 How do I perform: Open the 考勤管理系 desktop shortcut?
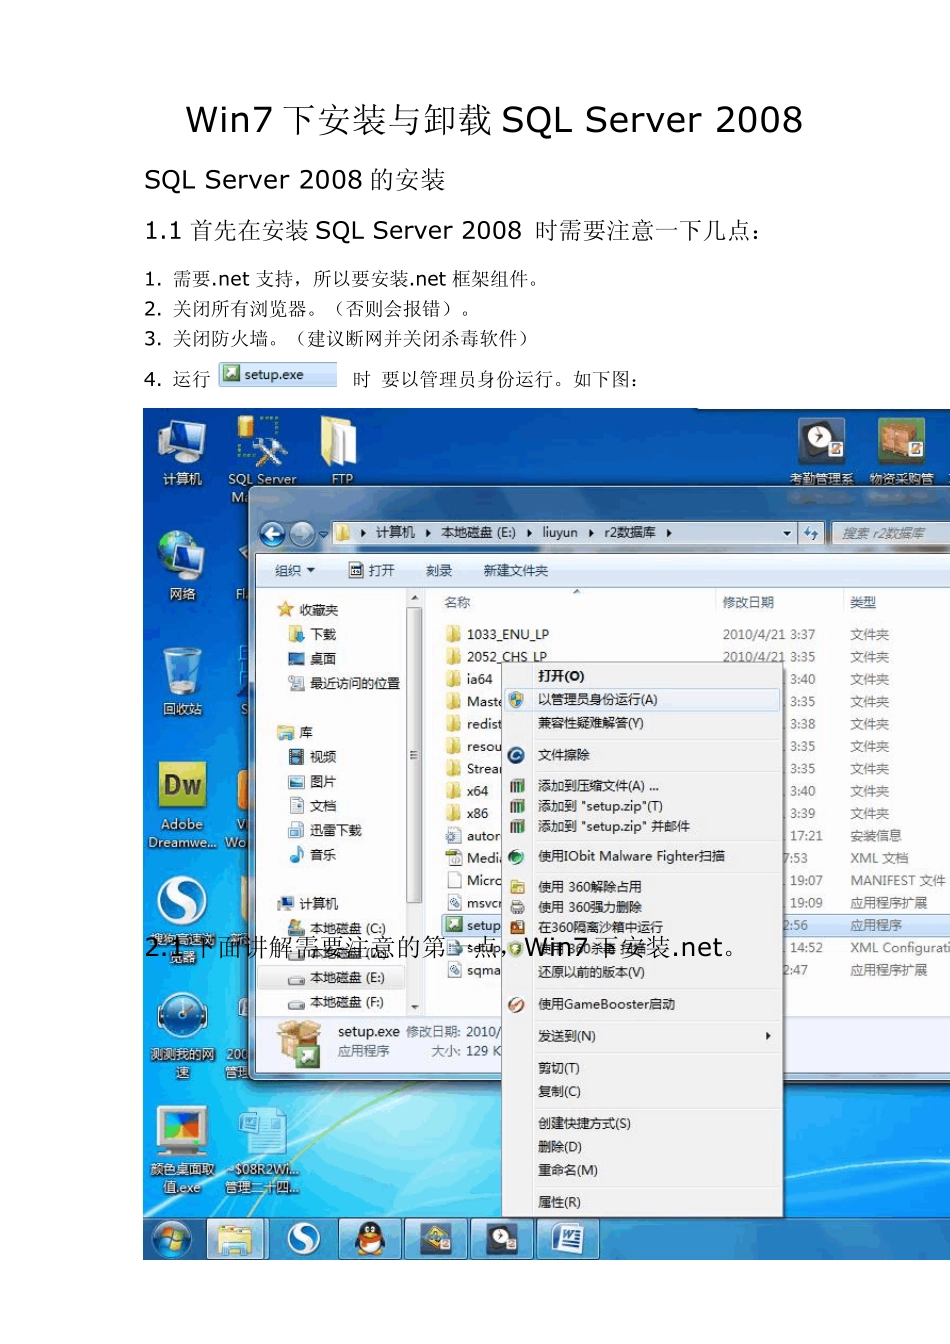821,452
